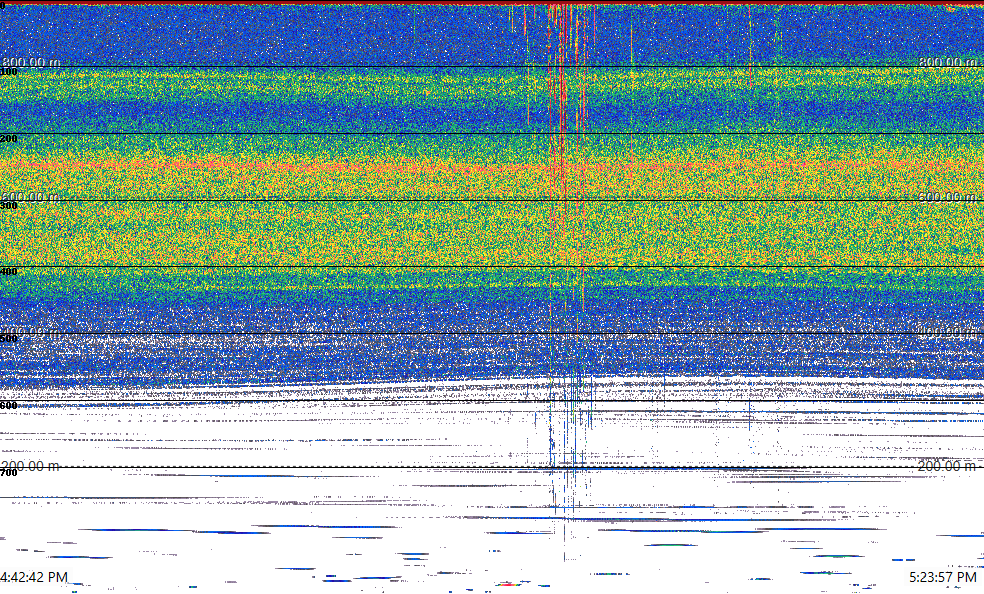Image resolution: width=984 pixels, height=594 pixels.
Task: Click the 5:23:57 PM end timestamp
Action: (x=943, y=577)
